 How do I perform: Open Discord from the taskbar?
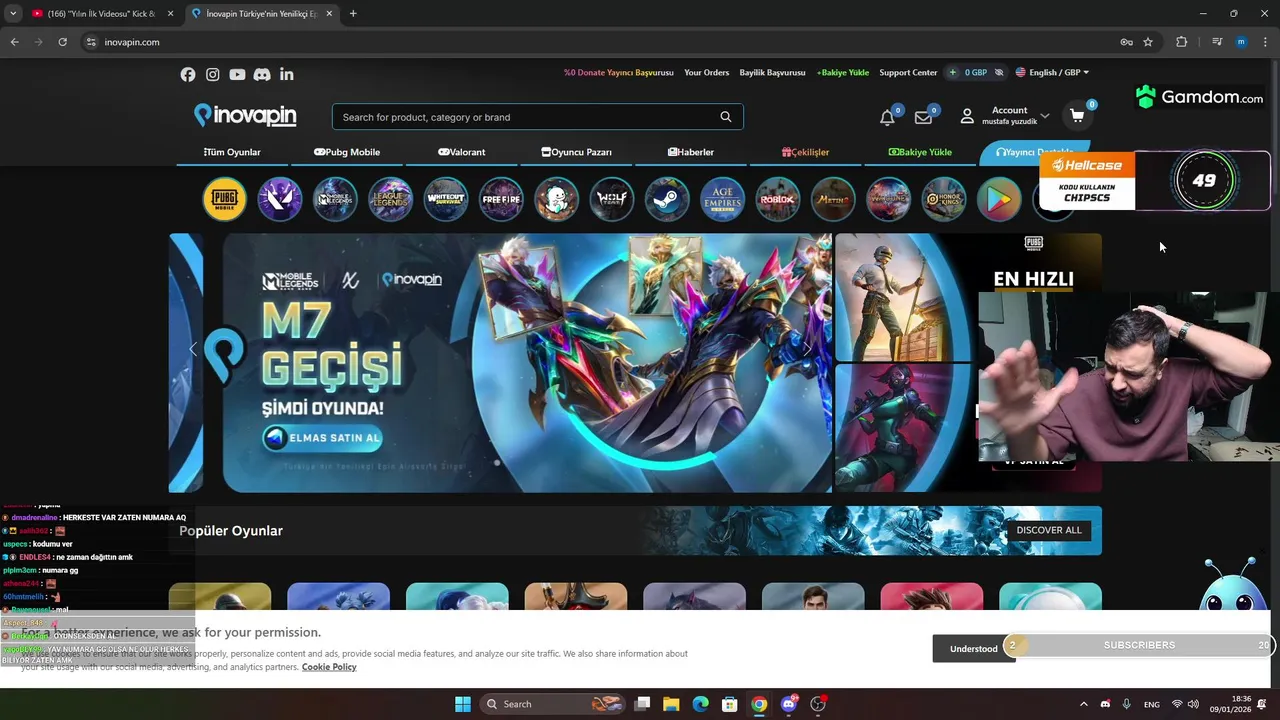click(x=789, y=704)
